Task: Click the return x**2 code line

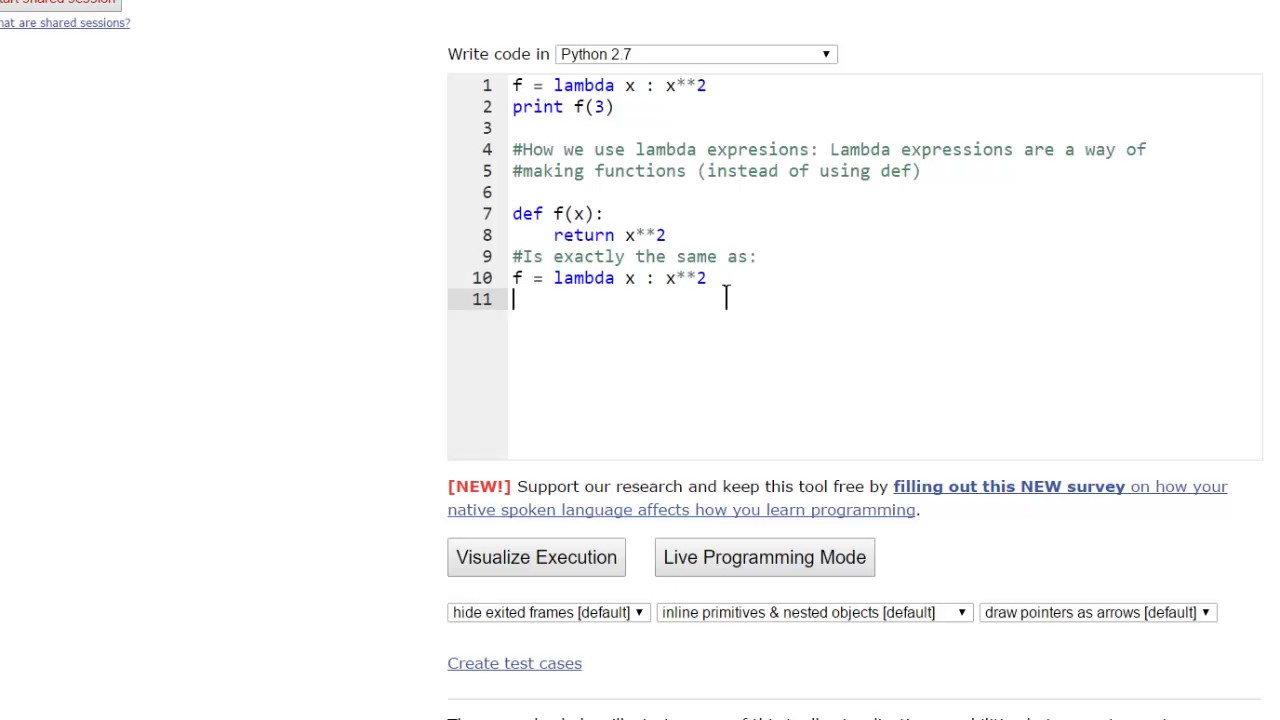Action: [x=609, y=235]
